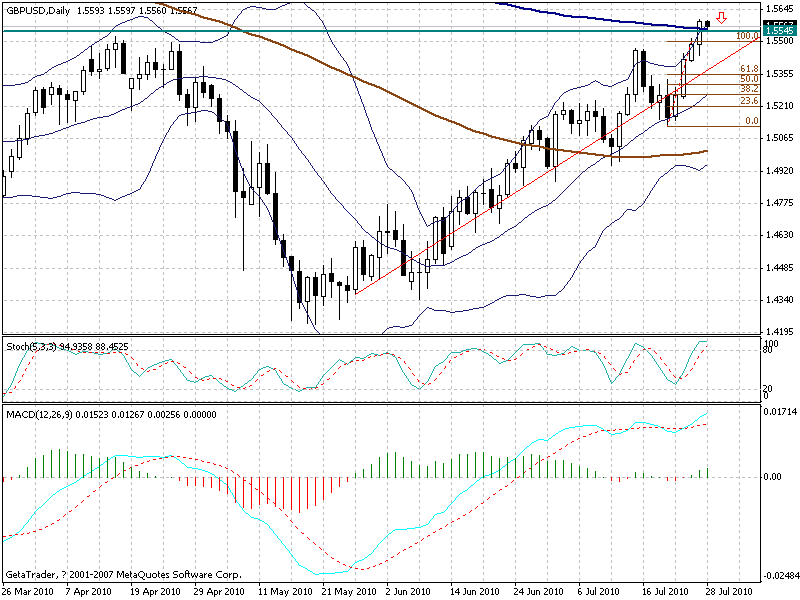Click the 21 May 2010 date label
Viewport: 800px width, 600px height.
pos(349,592)
